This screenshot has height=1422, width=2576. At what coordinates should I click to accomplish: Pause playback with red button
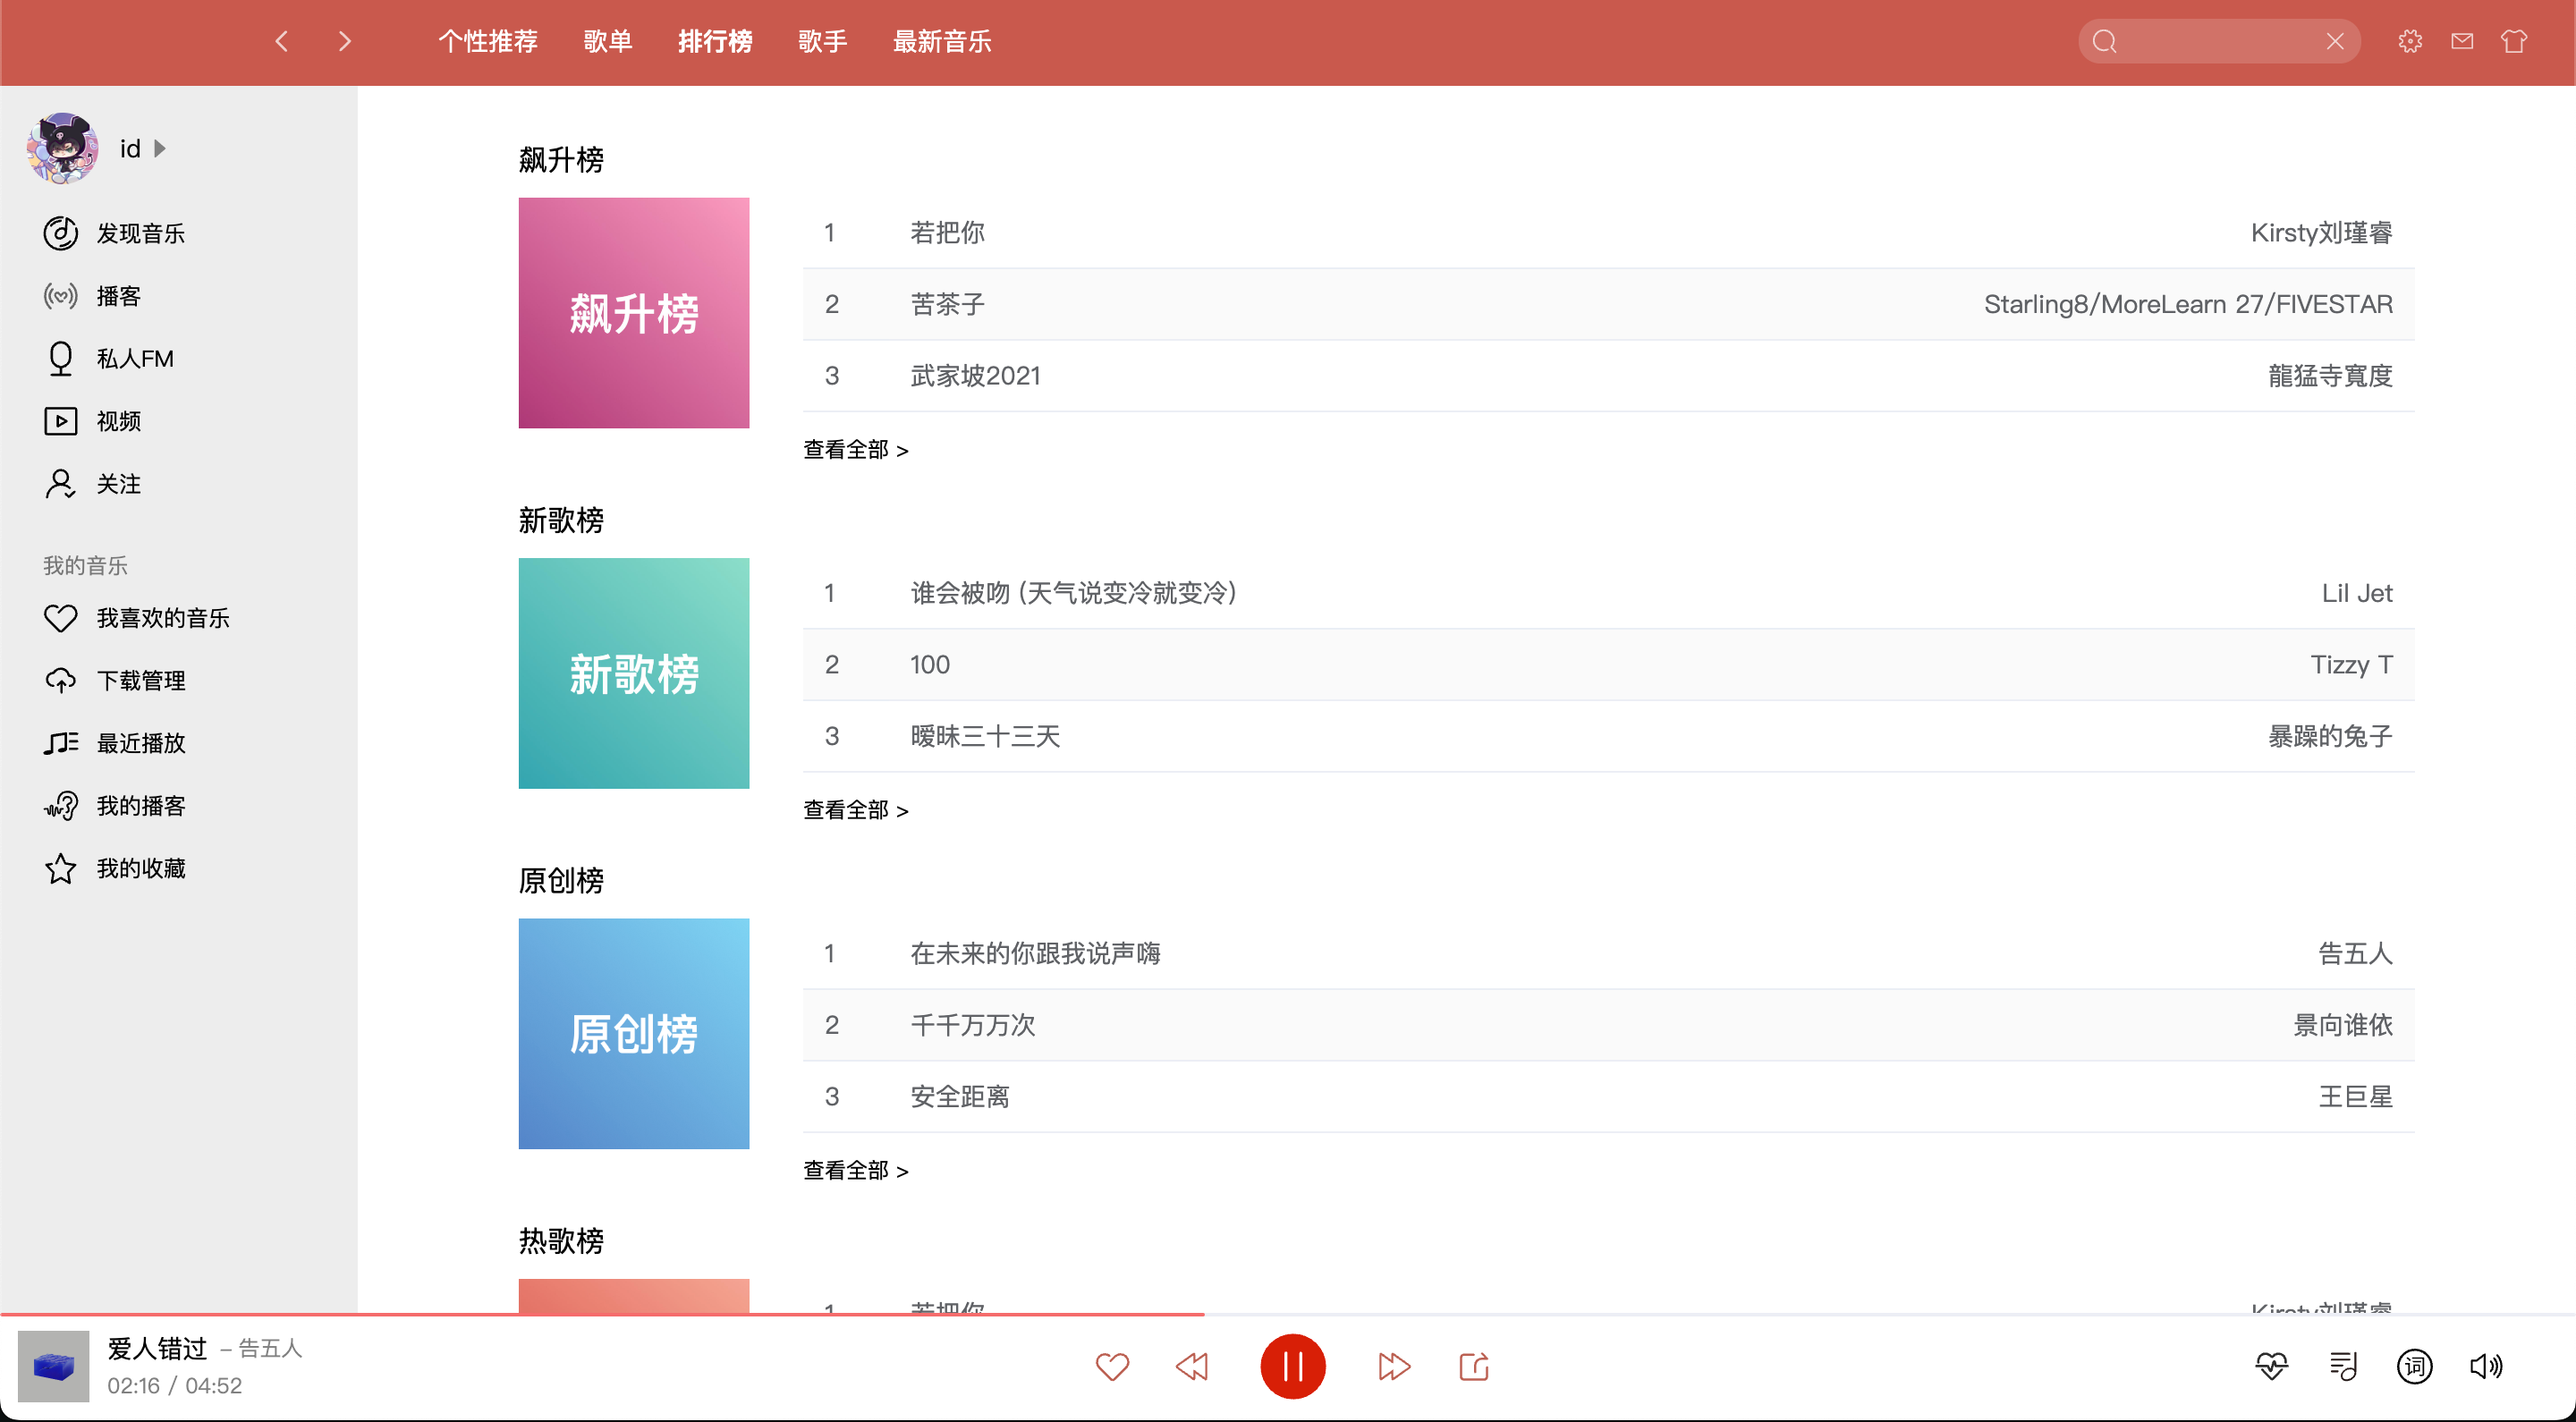coord(1292,1366)
